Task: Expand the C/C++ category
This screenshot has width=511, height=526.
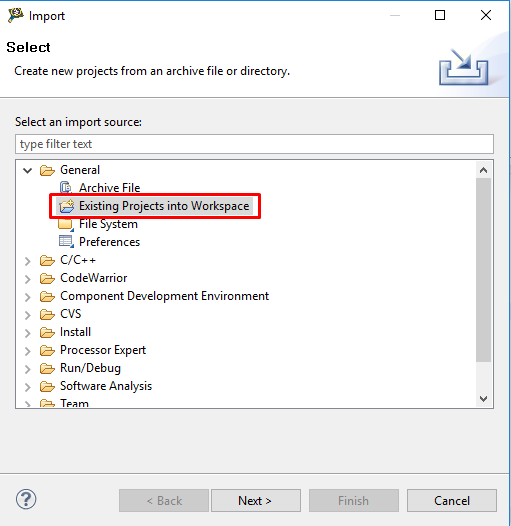Action: (x=28, y=261)
